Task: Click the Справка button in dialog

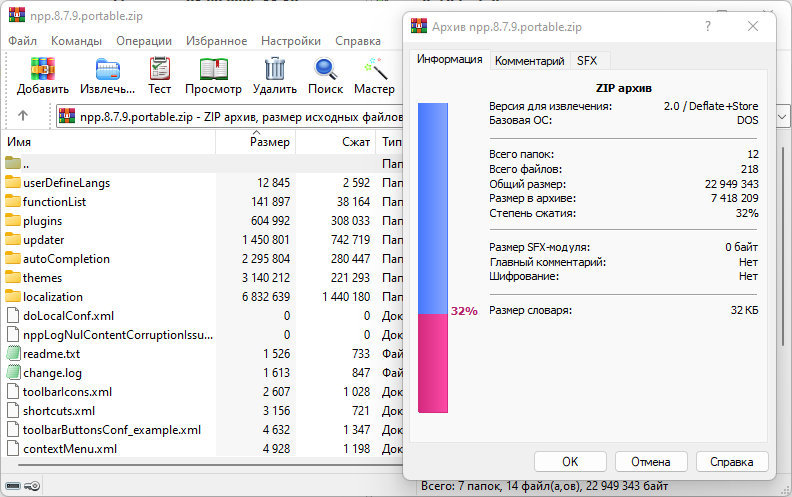Action: pos(731,461)
